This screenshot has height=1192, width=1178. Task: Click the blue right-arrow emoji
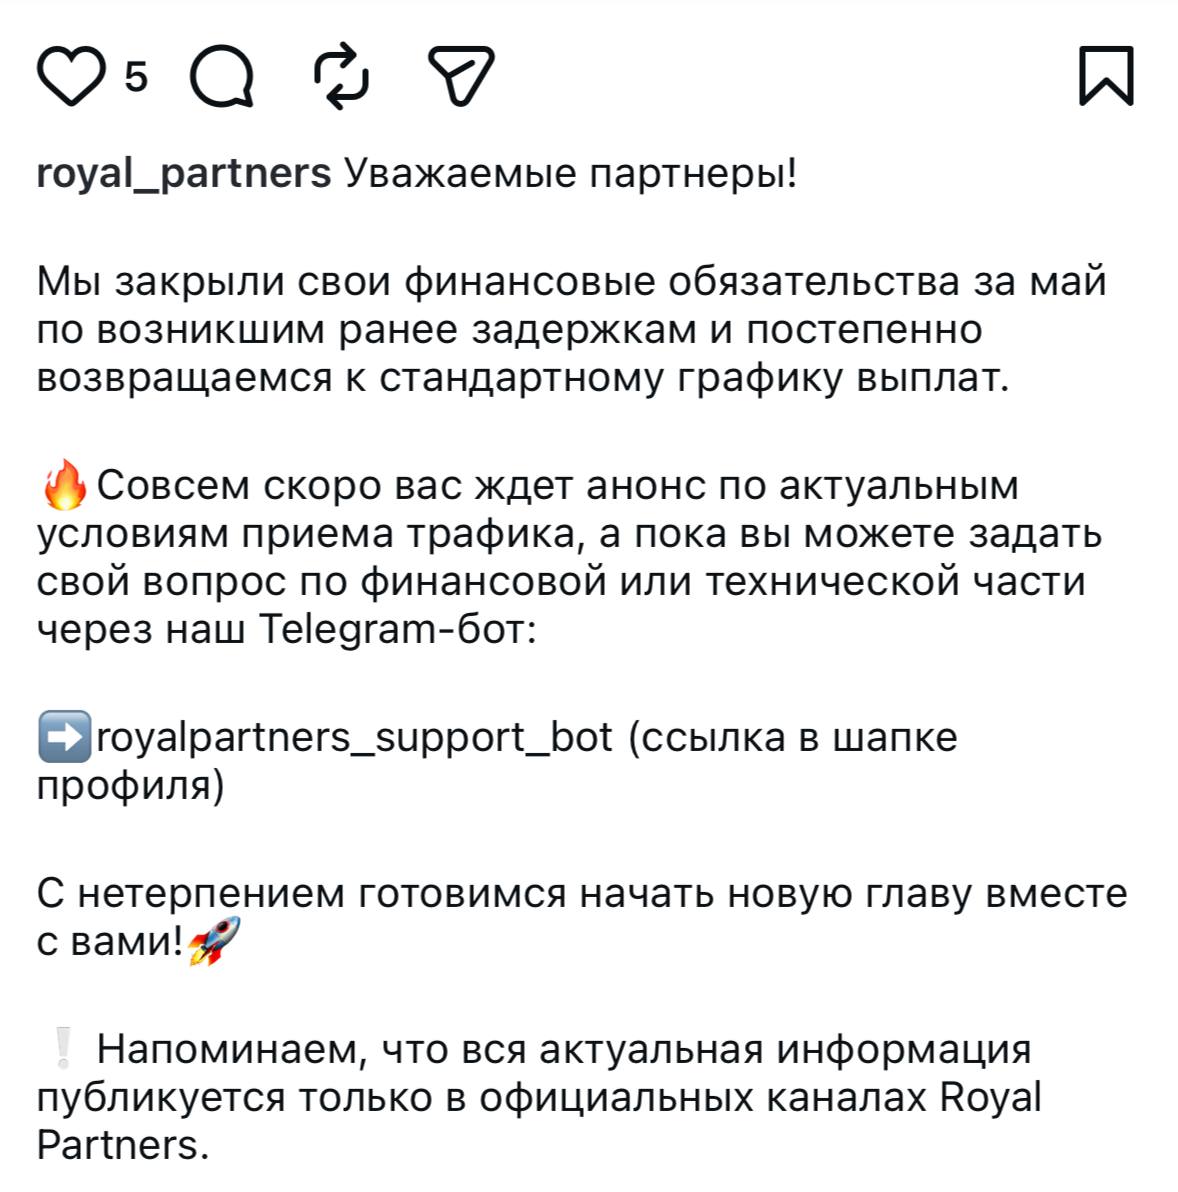pyautogui.click(x=65, y=736)
